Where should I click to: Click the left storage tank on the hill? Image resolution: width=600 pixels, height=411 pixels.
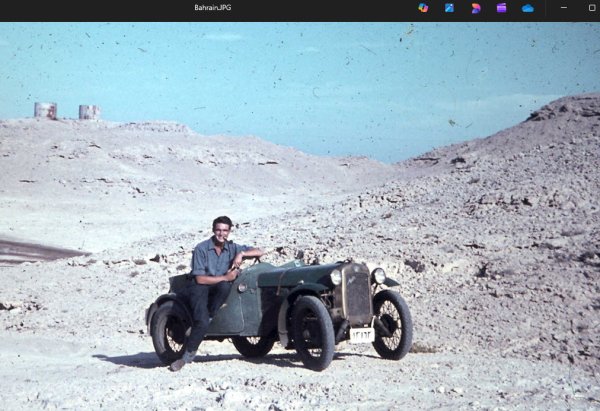point(45,110)
